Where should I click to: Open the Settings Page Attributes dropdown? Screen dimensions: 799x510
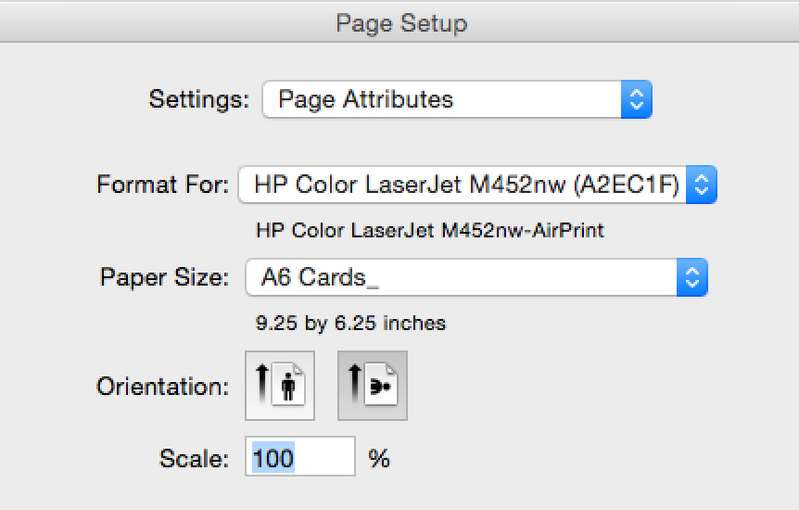pyautogui.click(x=457, y=99)
